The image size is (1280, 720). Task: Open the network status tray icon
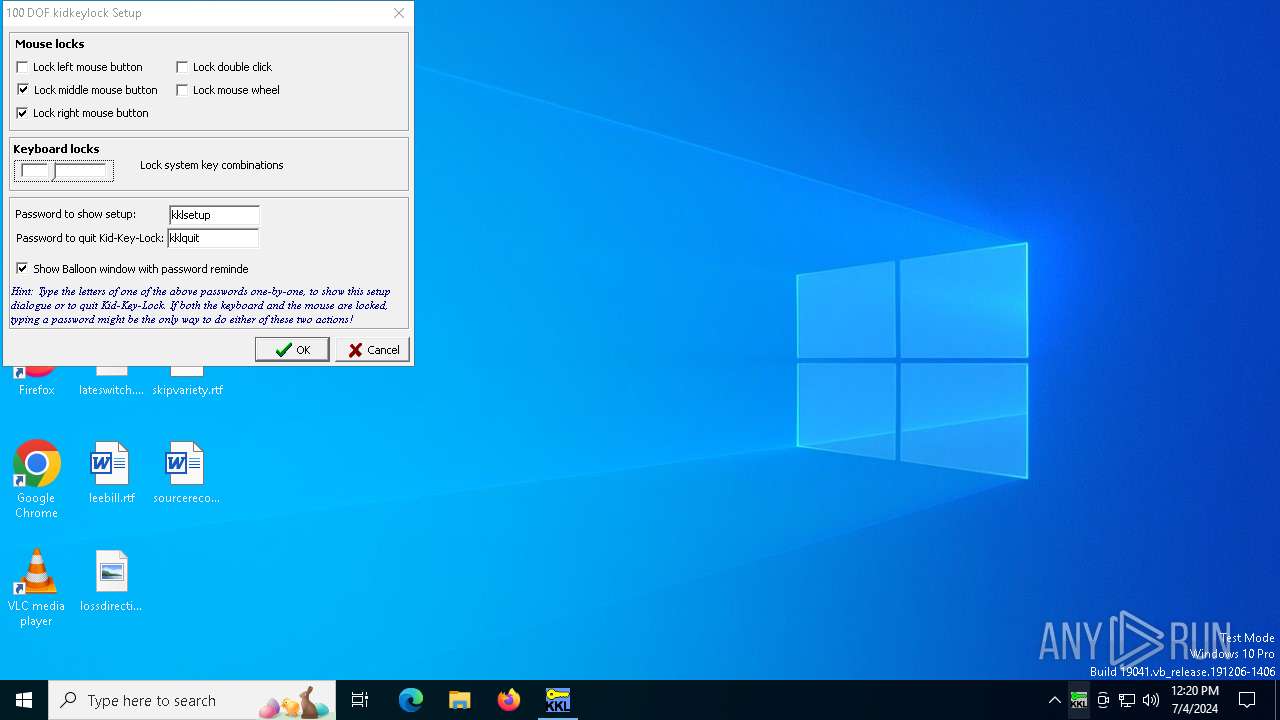[1127, 700]
